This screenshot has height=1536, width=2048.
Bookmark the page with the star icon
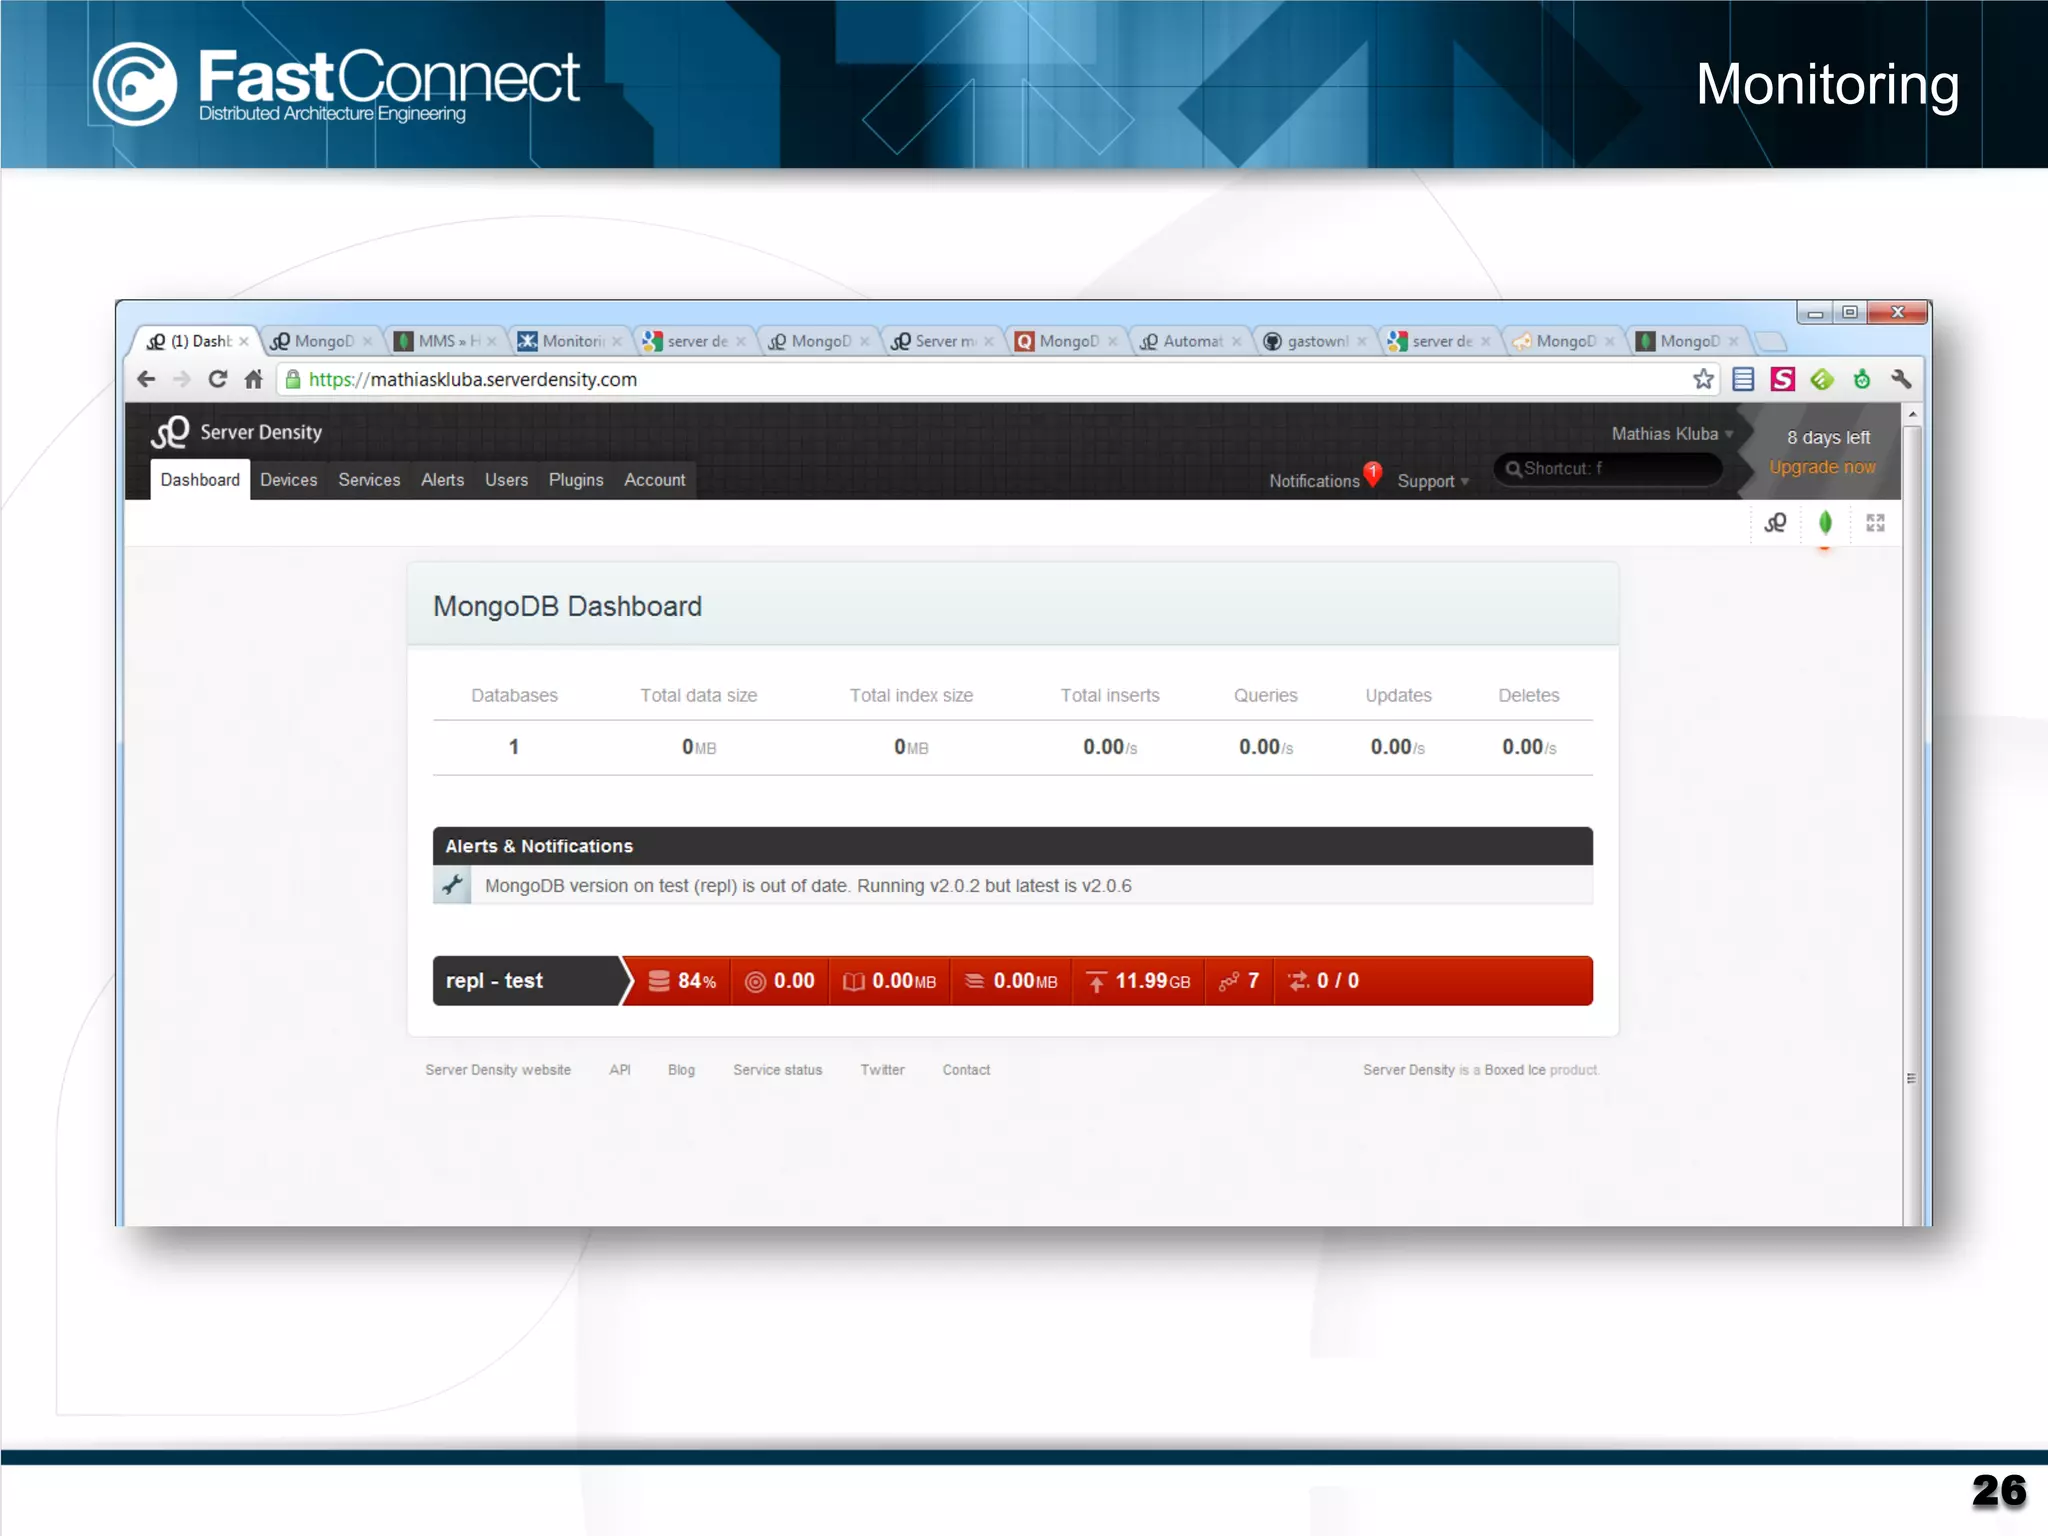click(1703, 379)
